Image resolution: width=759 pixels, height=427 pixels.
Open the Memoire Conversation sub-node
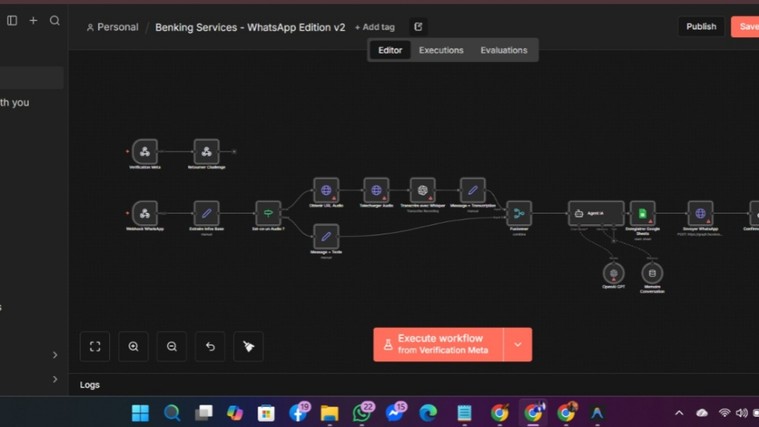coord(652,273)
